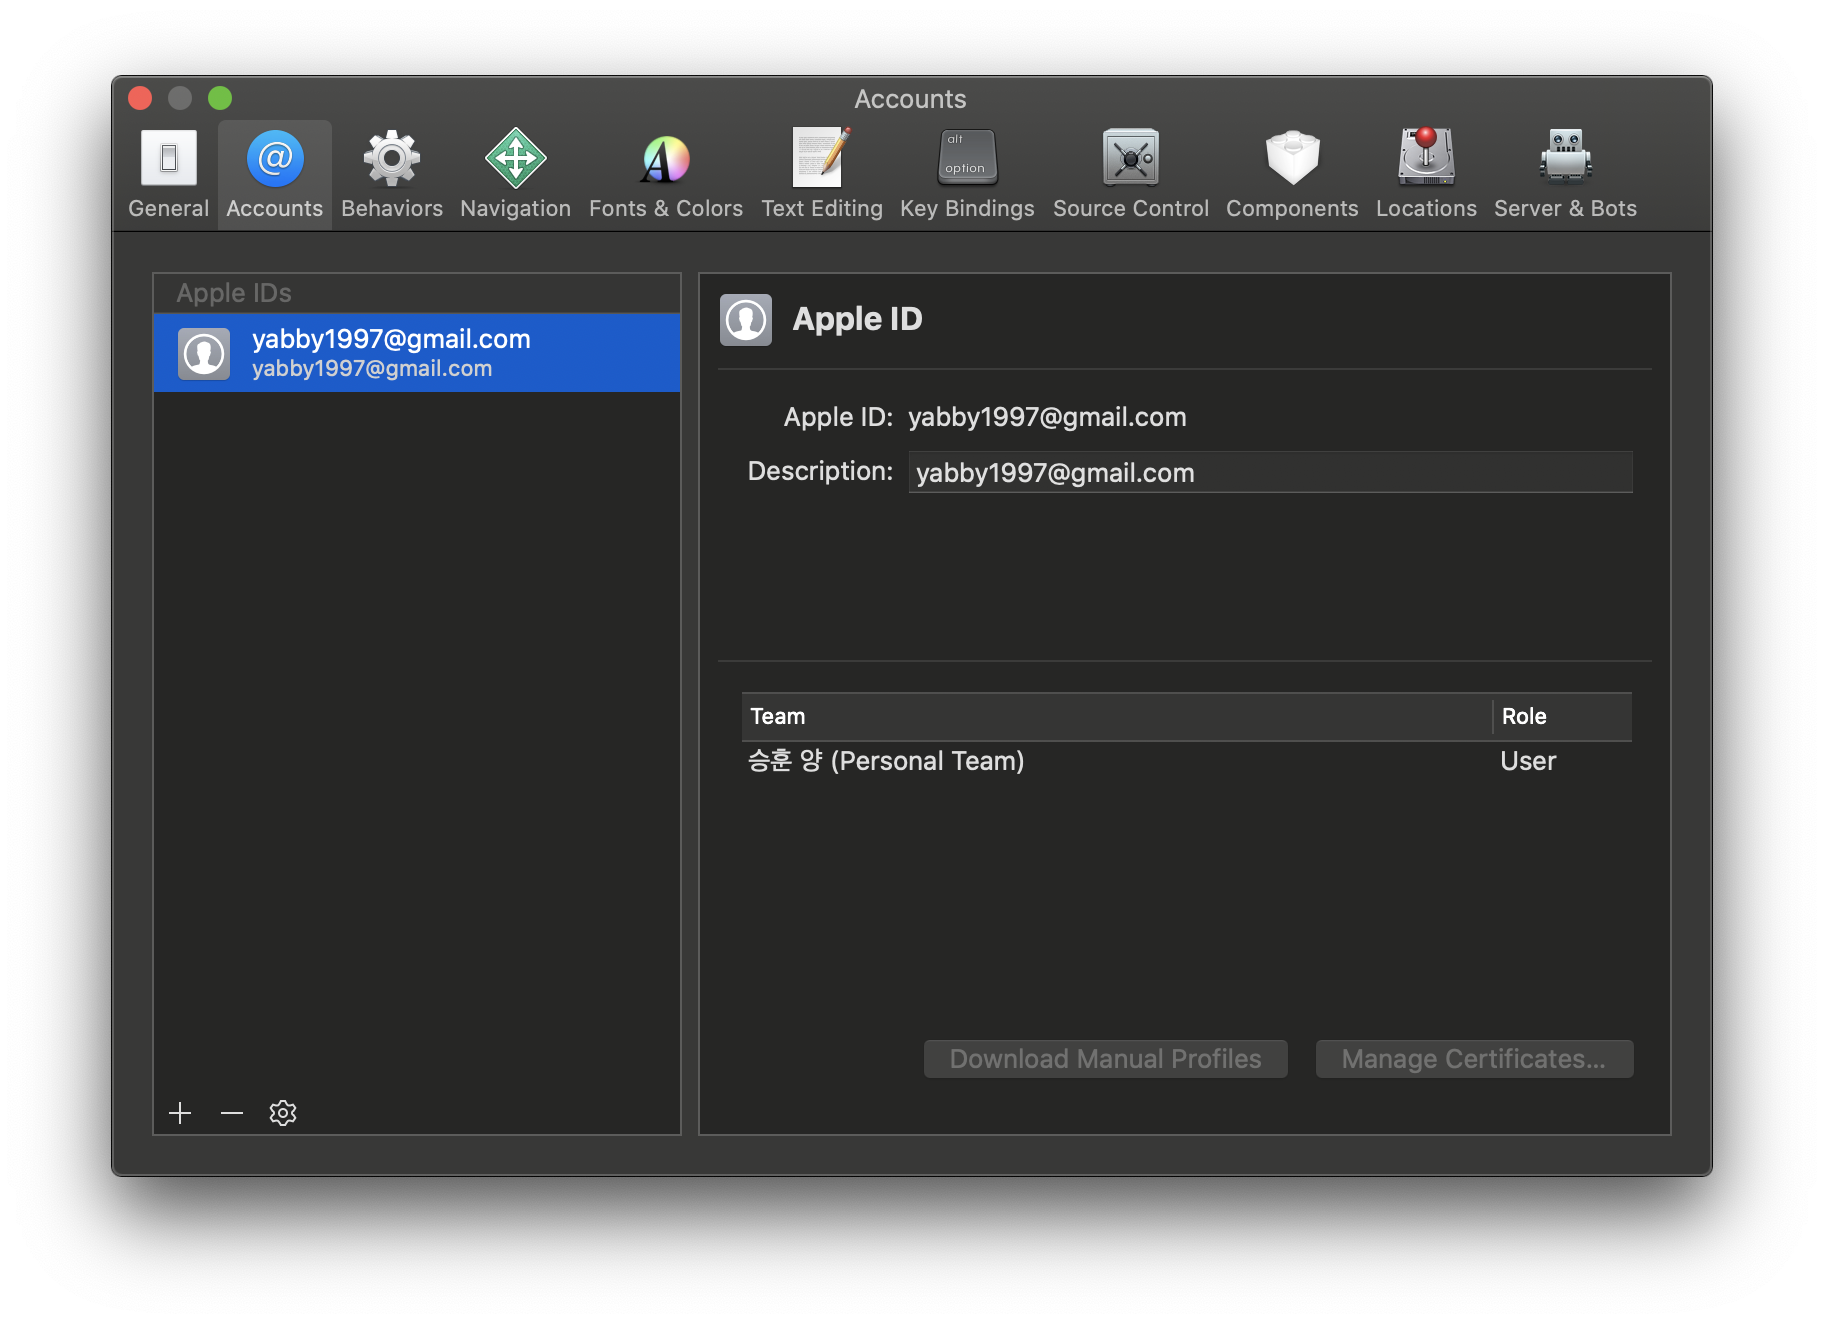Open Manage Certificates dialog

click(x=1474, y=1058)
